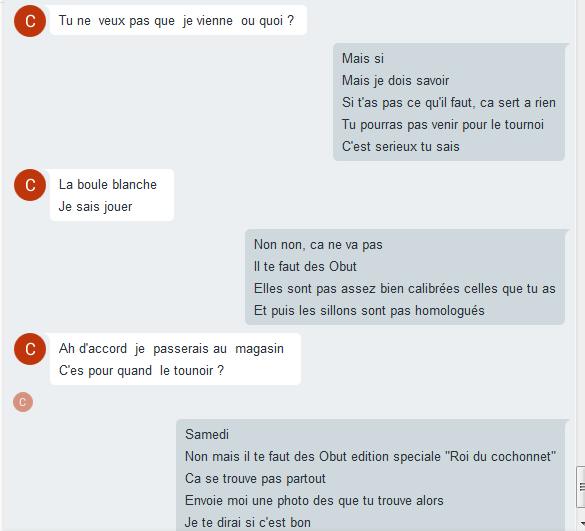The image size is (585, 531).
Task: Click the "Mais si" message line
Action: (x=363, y=59)
